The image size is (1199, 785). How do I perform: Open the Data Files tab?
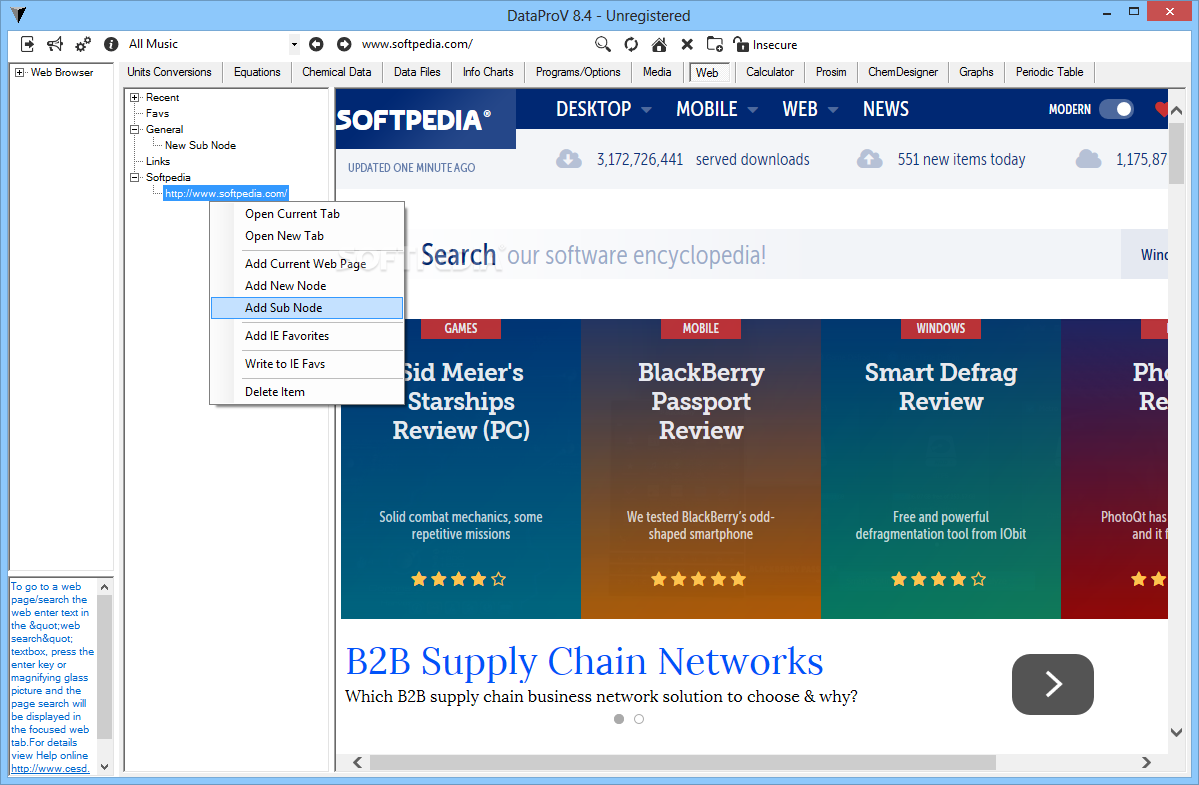pyautogui.click(x=417, y=72)
